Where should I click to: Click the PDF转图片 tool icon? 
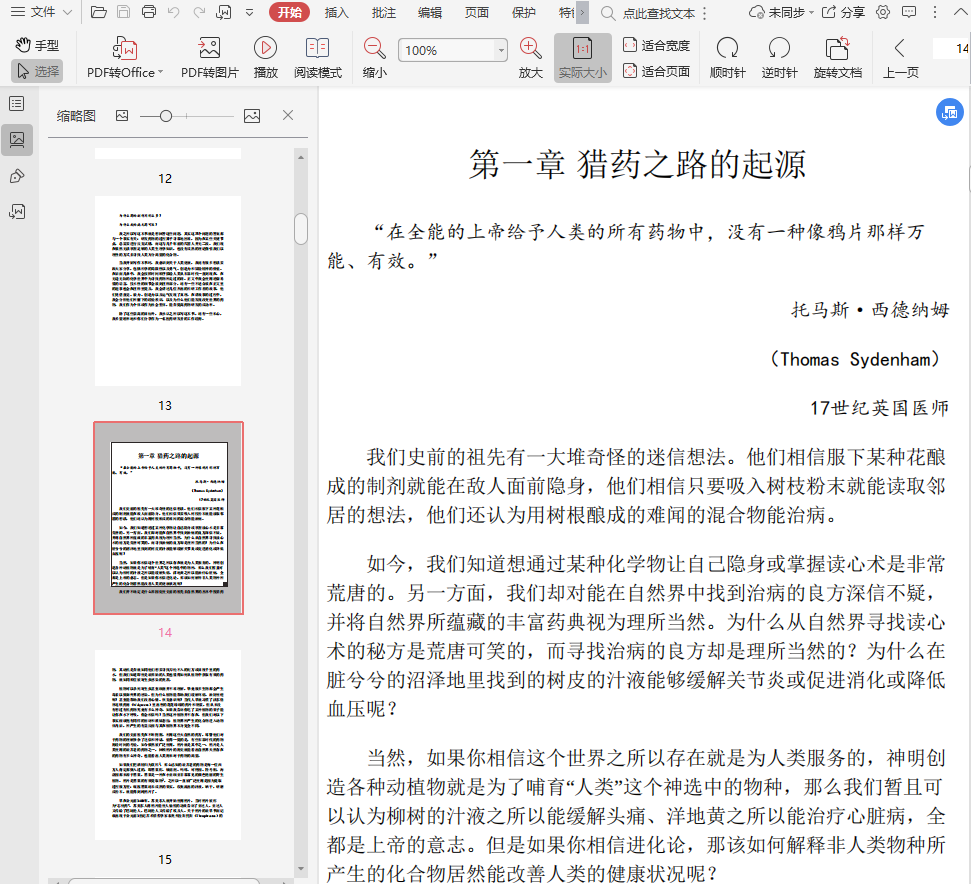coord(209,48)
